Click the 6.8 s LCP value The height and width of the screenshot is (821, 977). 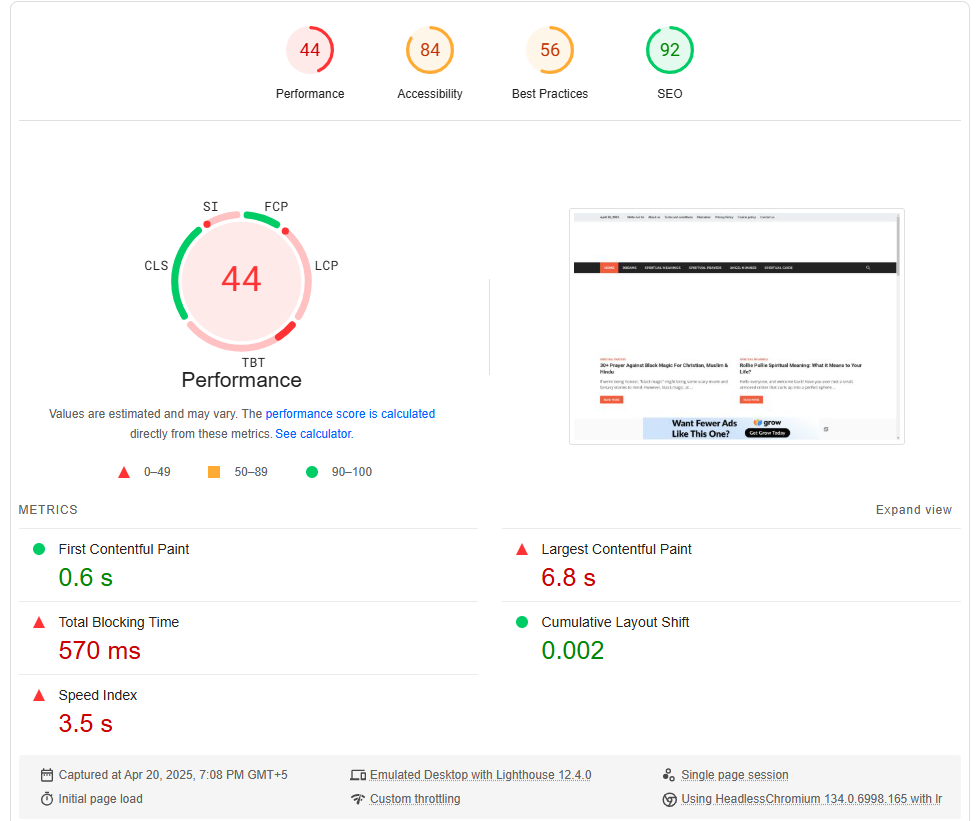click(x=568, y=577)
